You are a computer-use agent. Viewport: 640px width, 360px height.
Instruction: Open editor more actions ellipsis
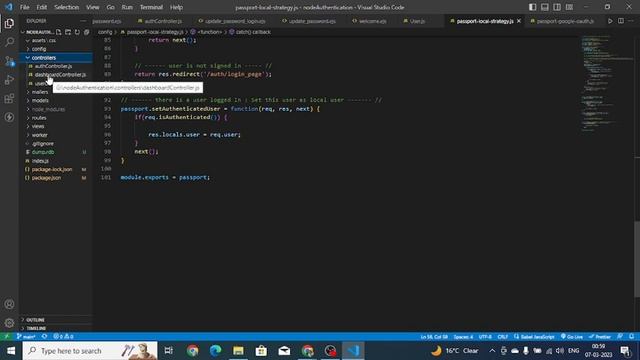(x=631, y=21)
